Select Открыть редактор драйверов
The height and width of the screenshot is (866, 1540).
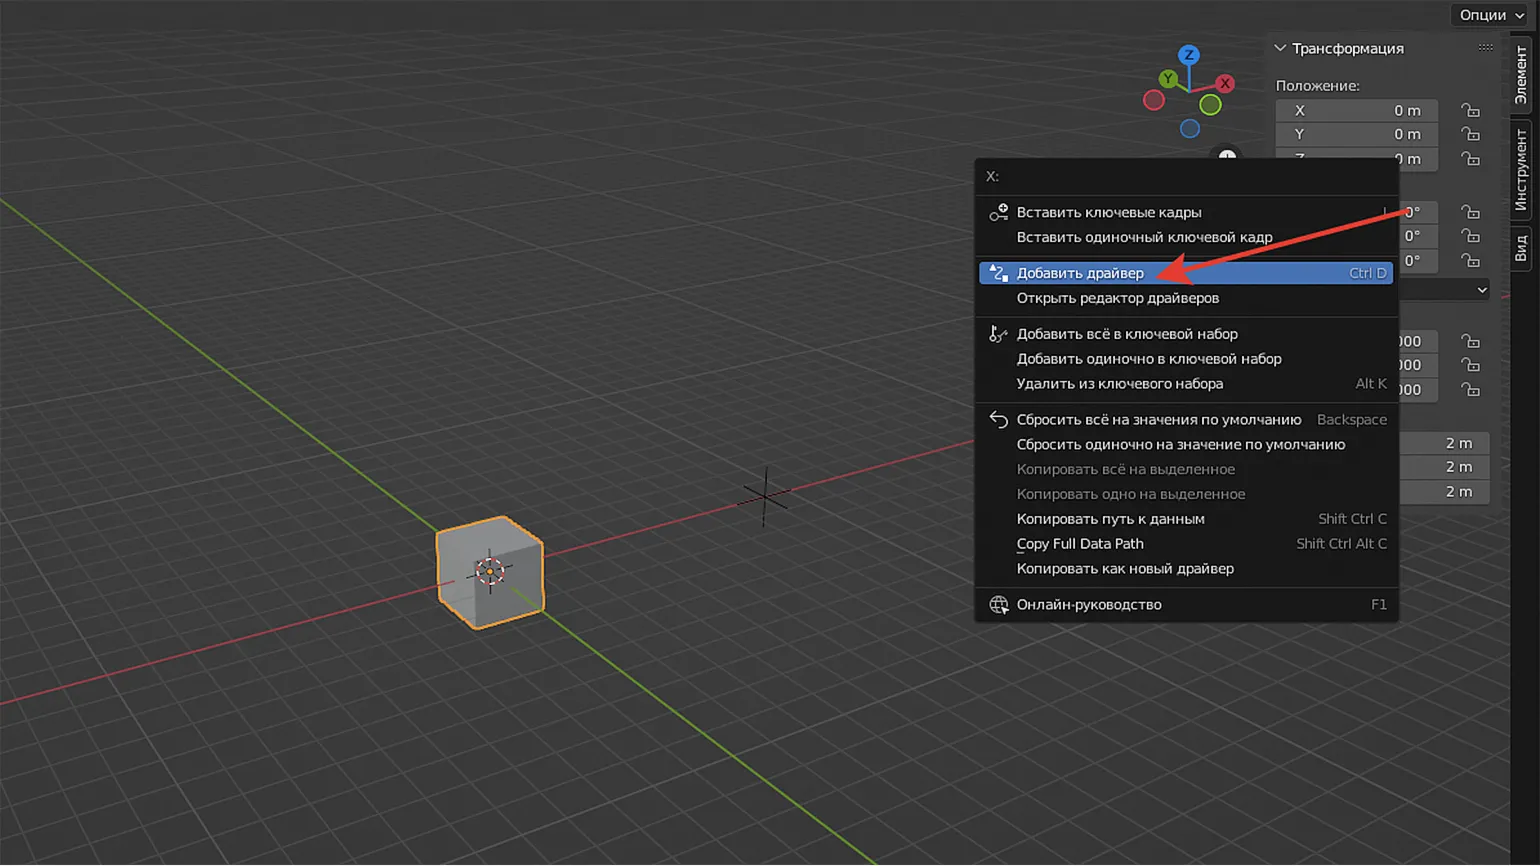coord(1117,298)
